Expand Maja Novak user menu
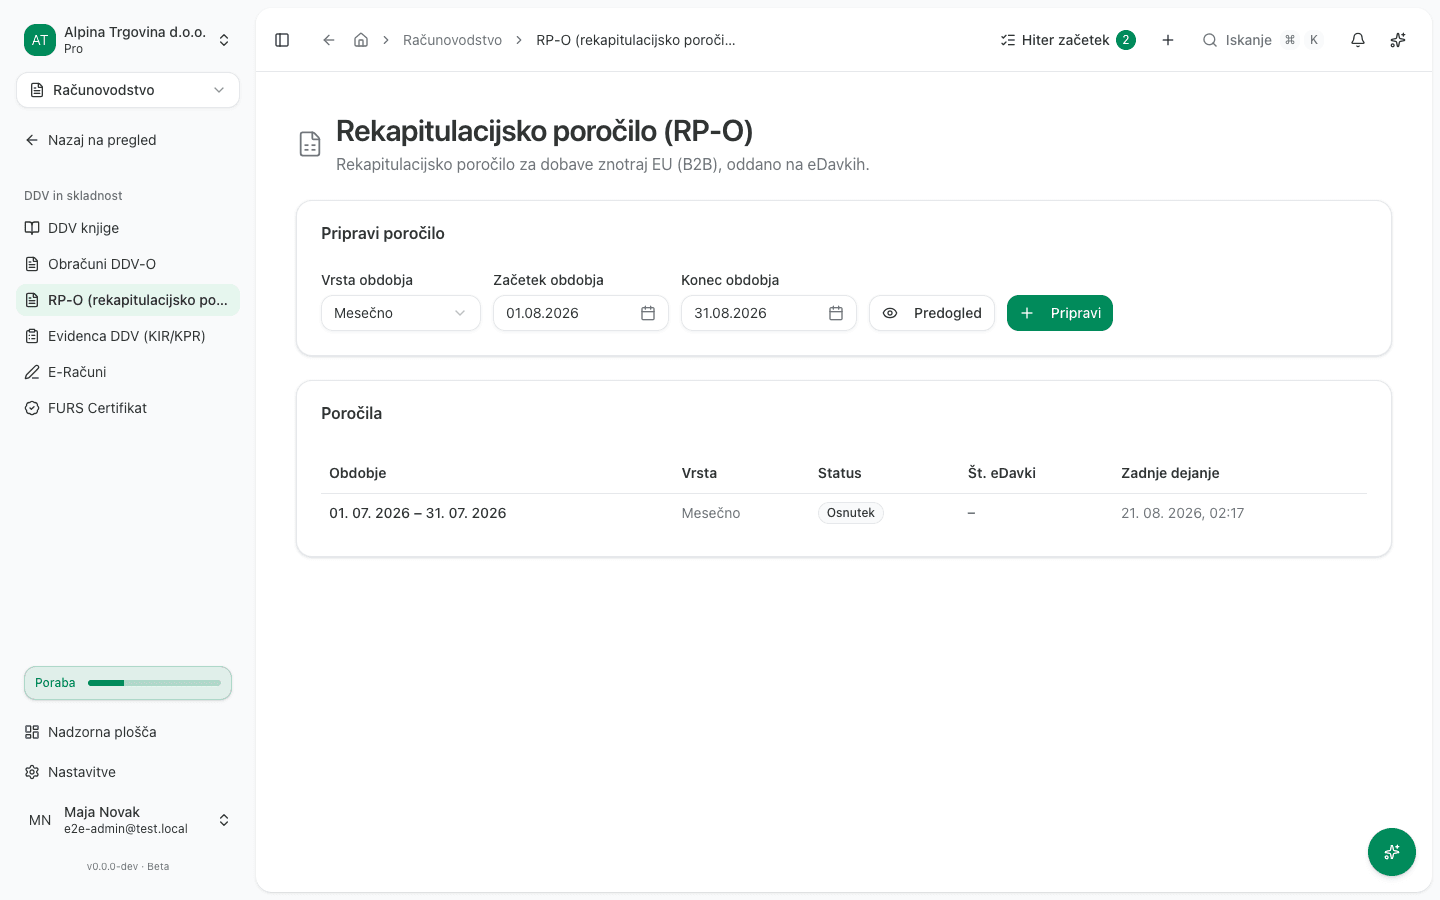 pos(128,820)
